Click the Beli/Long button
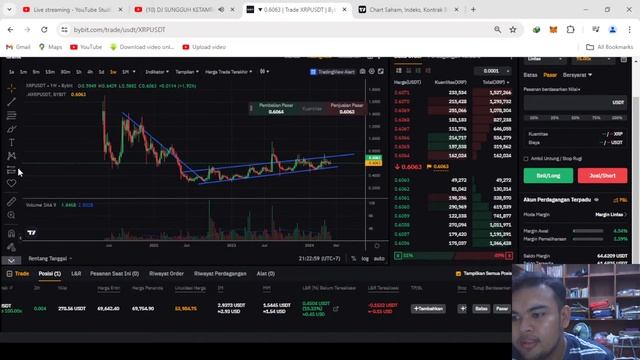The image size is (640, 360). pos(548,176)
